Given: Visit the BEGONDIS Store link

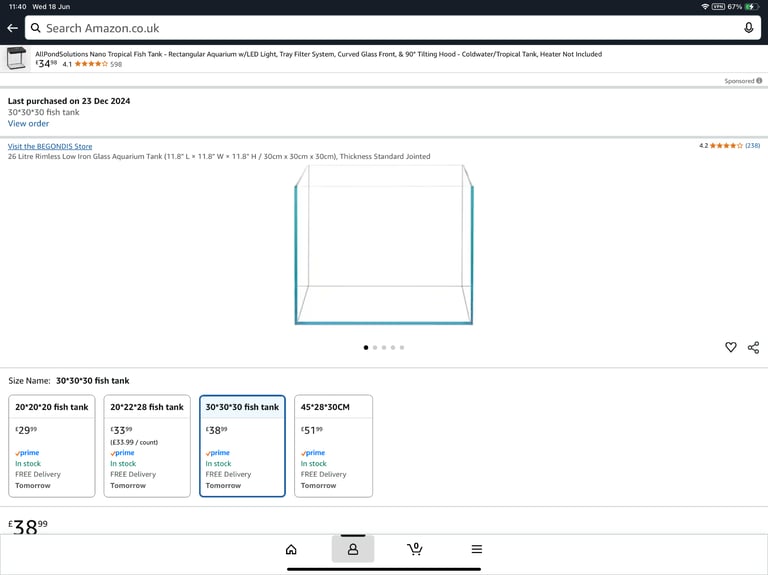Looking at the screenshot, I should (x=50, y=146).
